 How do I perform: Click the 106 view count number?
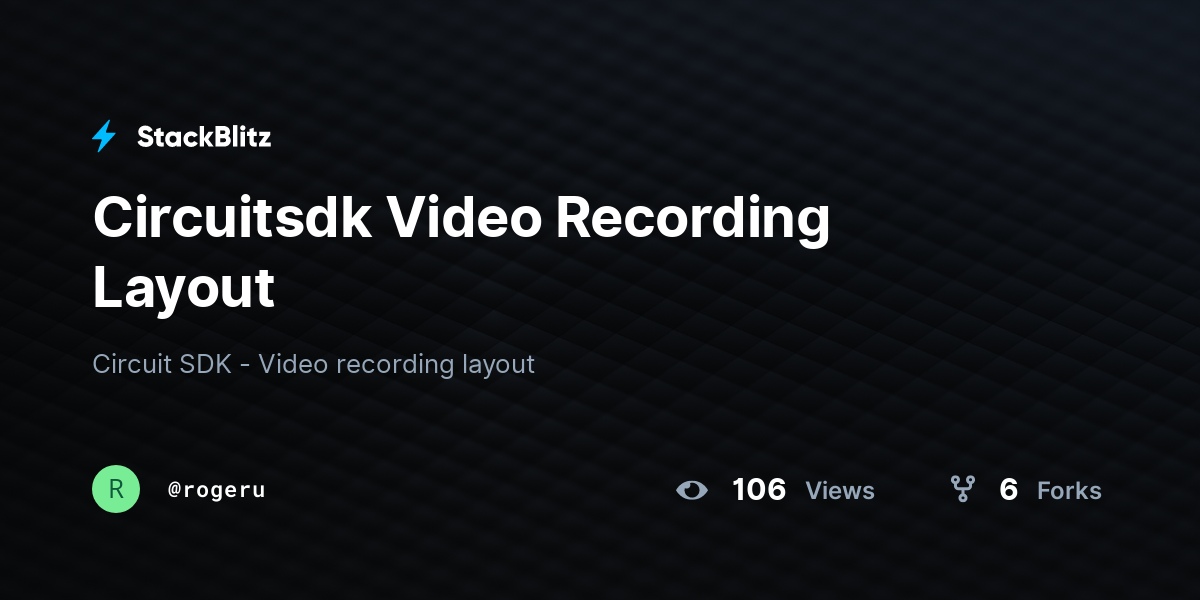759,490
